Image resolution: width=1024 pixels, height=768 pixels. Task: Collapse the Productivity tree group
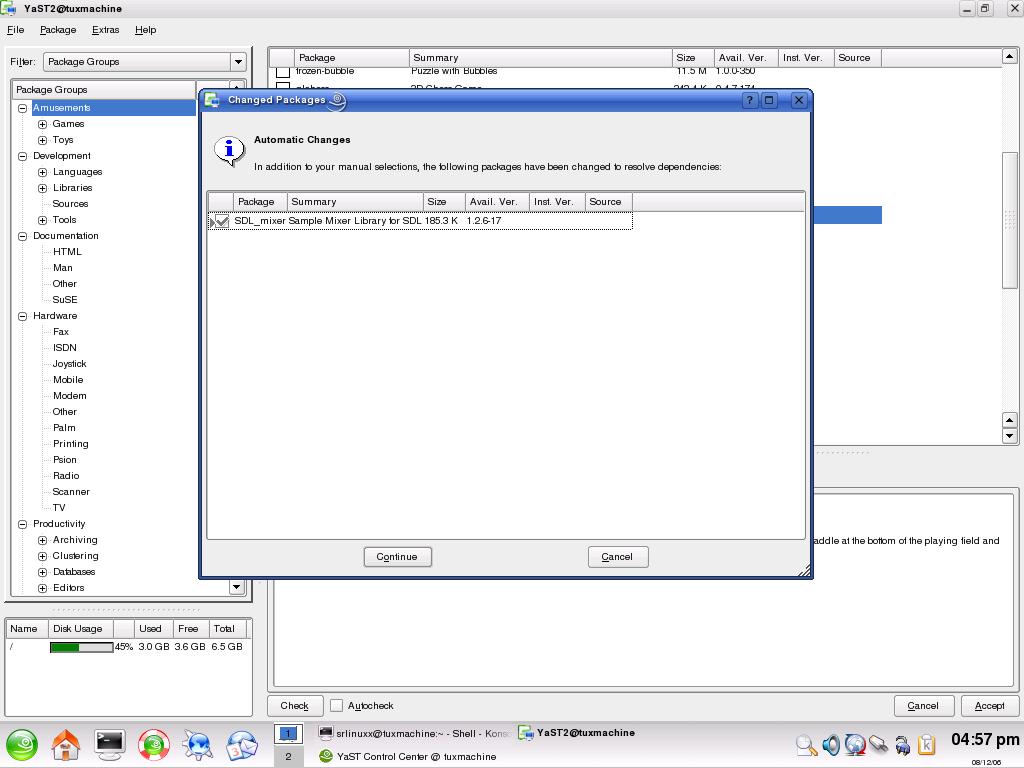tap(22, 524)
